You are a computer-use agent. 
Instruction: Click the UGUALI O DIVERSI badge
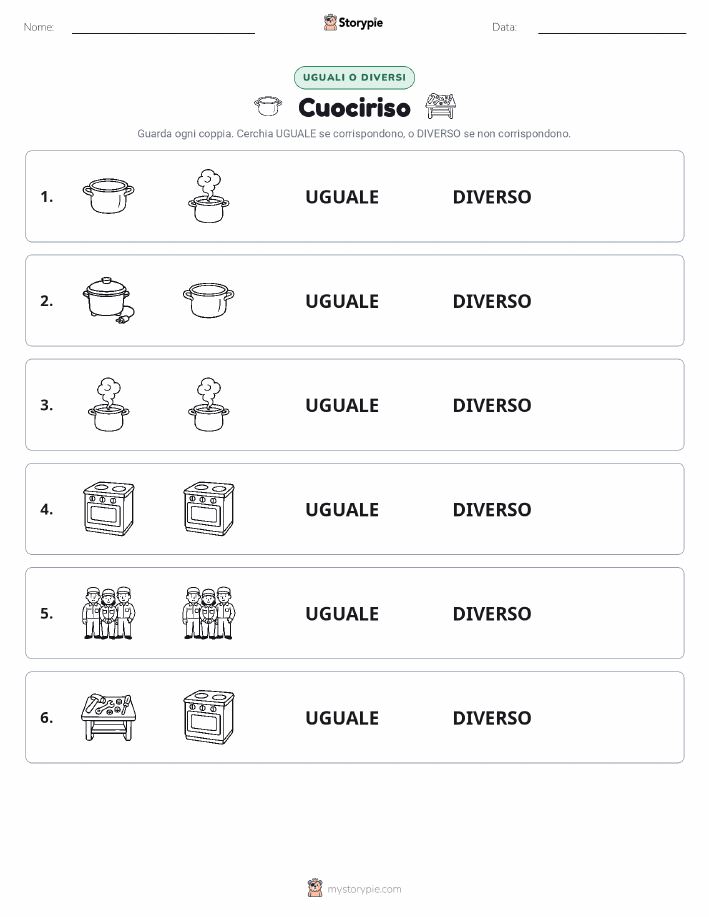coord(354,77)
